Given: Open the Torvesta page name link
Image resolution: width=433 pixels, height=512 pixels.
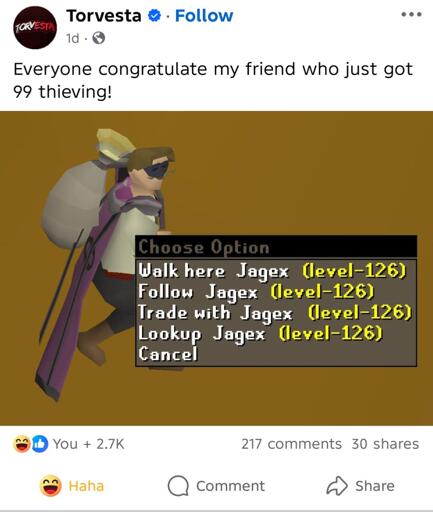Looking at the screenshot, I should coord(104,16).
